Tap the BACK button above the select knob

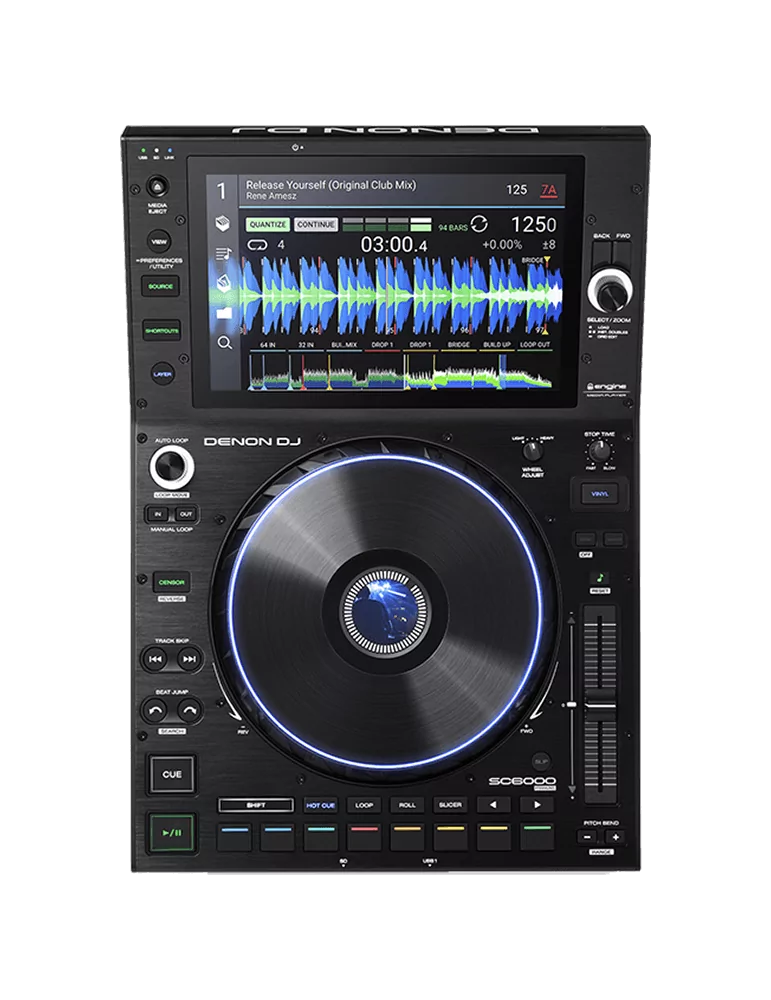tap(602, 254)
